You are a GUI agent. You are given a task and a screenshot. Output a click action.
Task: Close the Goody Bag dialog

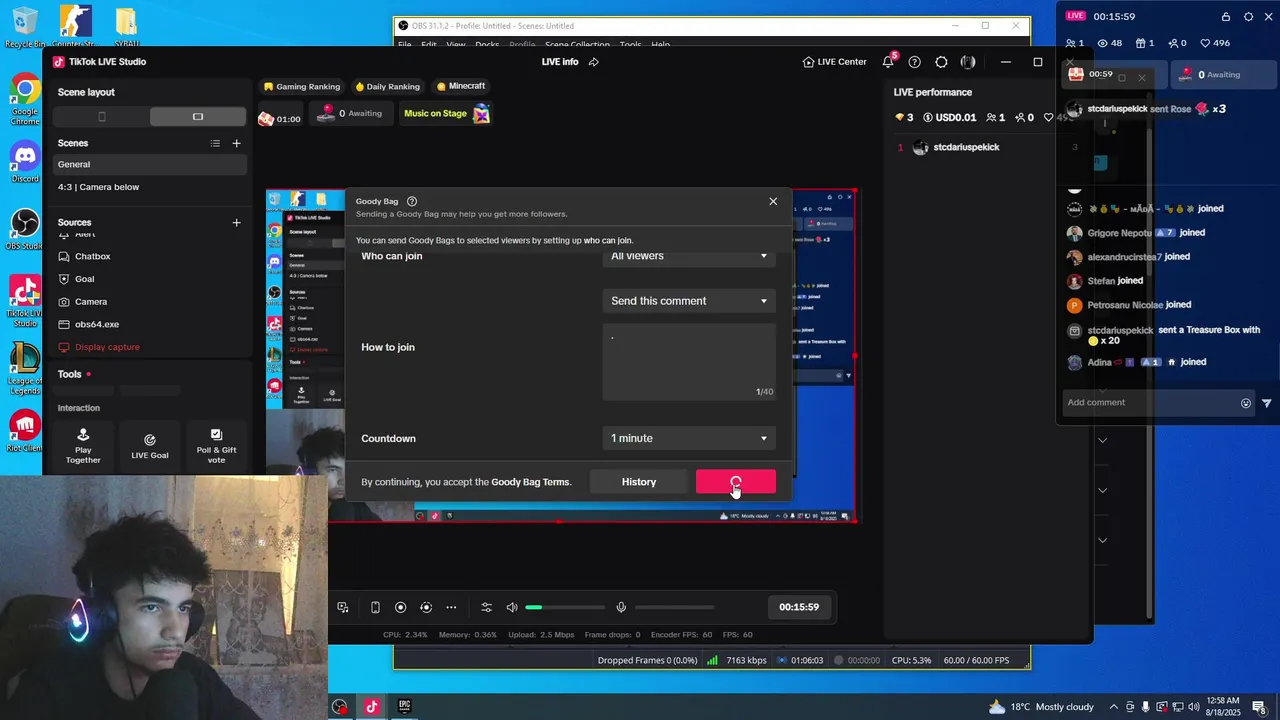[773, 201]
